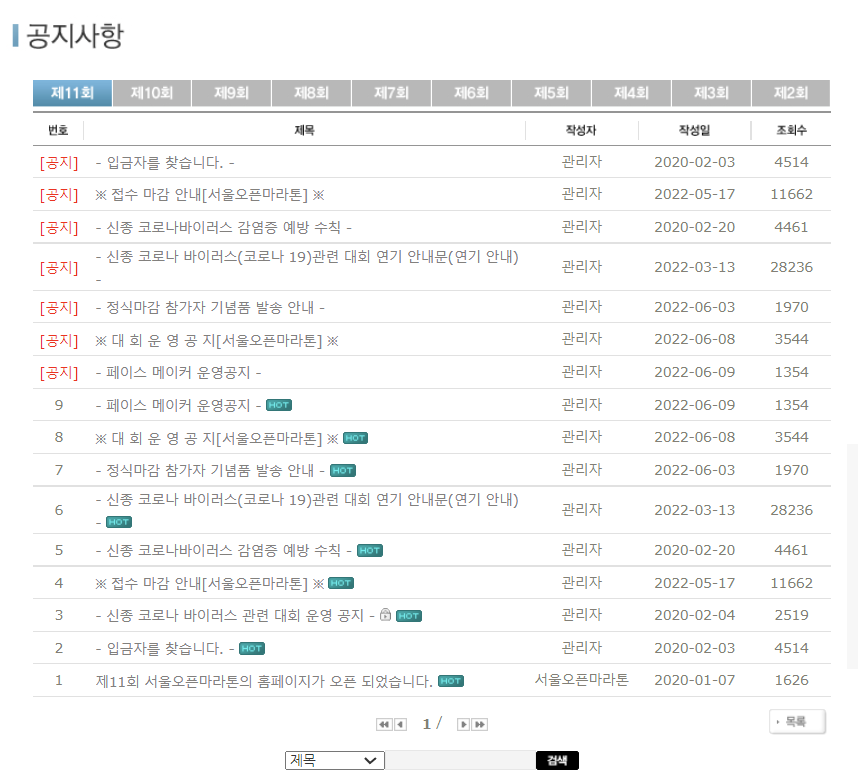The image size is (858, 783).
Task: Switch to the 제11회 tab
Action: 72,92
